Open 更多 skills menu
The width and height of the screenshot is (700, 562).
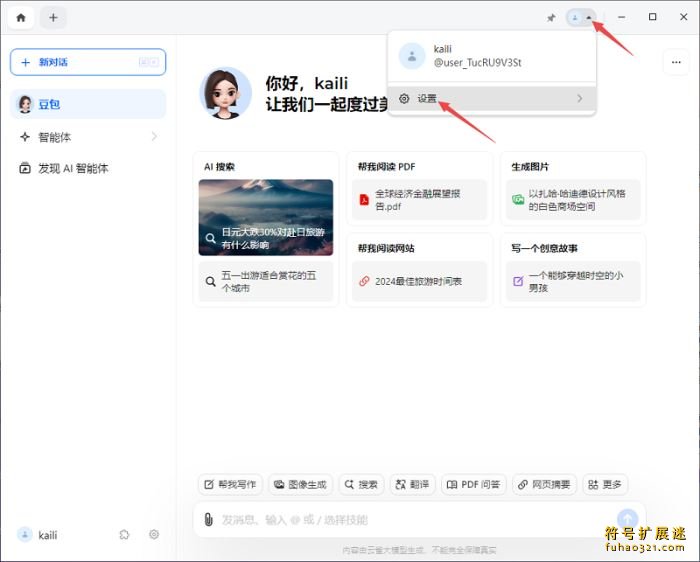(x=605, y=484)
